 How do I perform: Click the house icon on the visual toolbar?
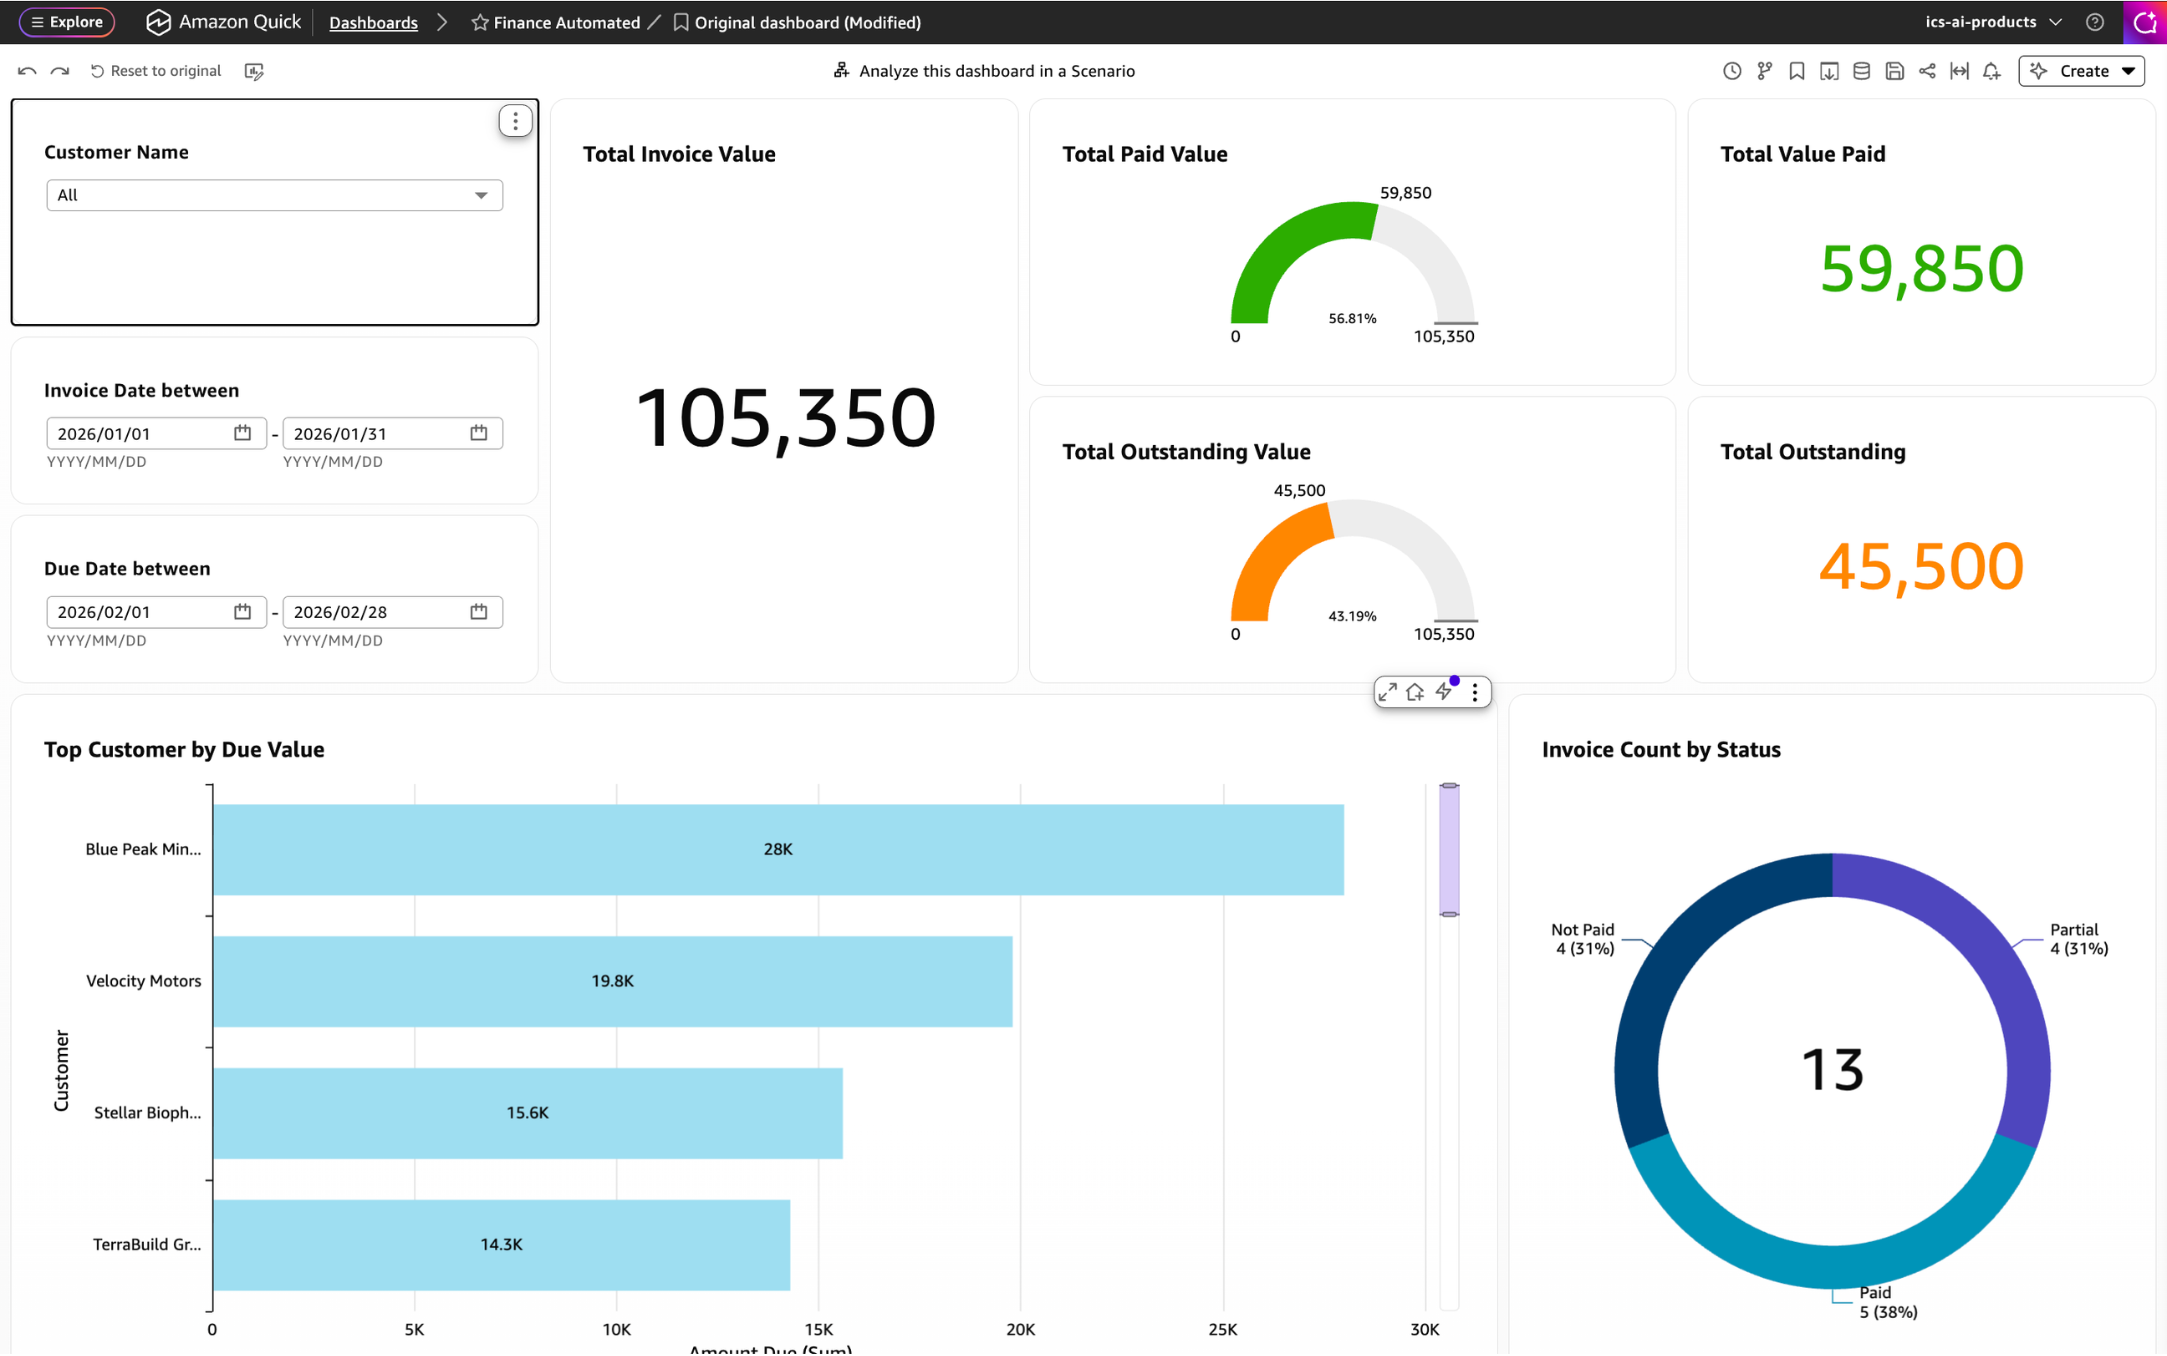click(1415, 692)
